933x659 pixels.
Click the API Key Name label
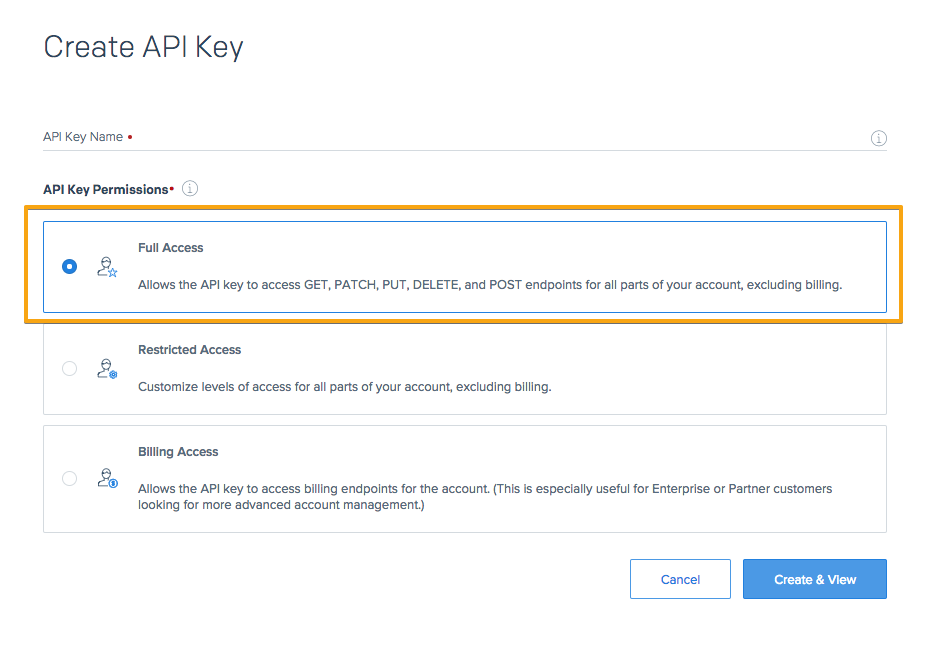pos(83,137)
